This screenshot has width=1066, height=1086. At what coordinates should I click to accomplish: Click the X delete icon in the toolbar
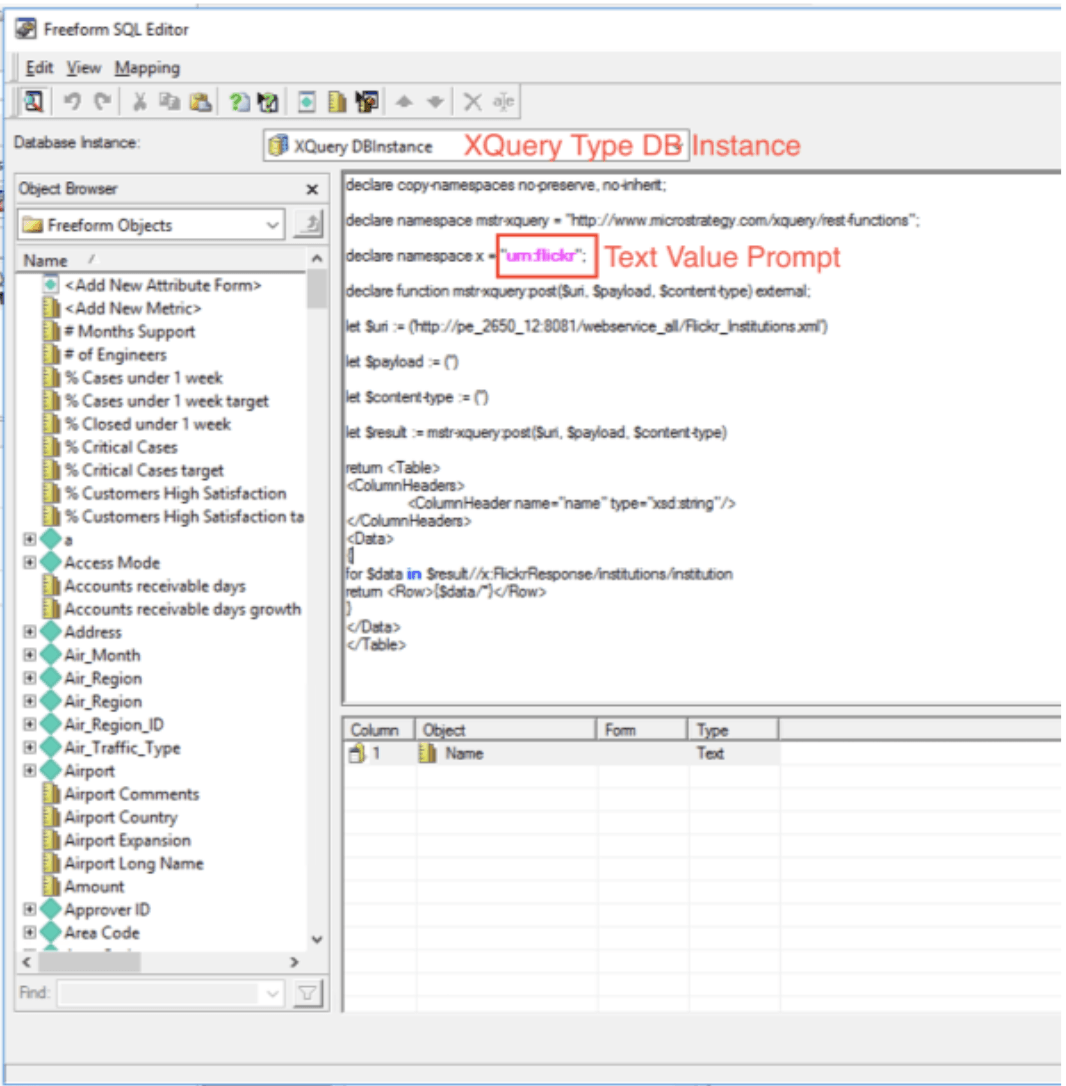pyautogui.click(x=473, y=101)
